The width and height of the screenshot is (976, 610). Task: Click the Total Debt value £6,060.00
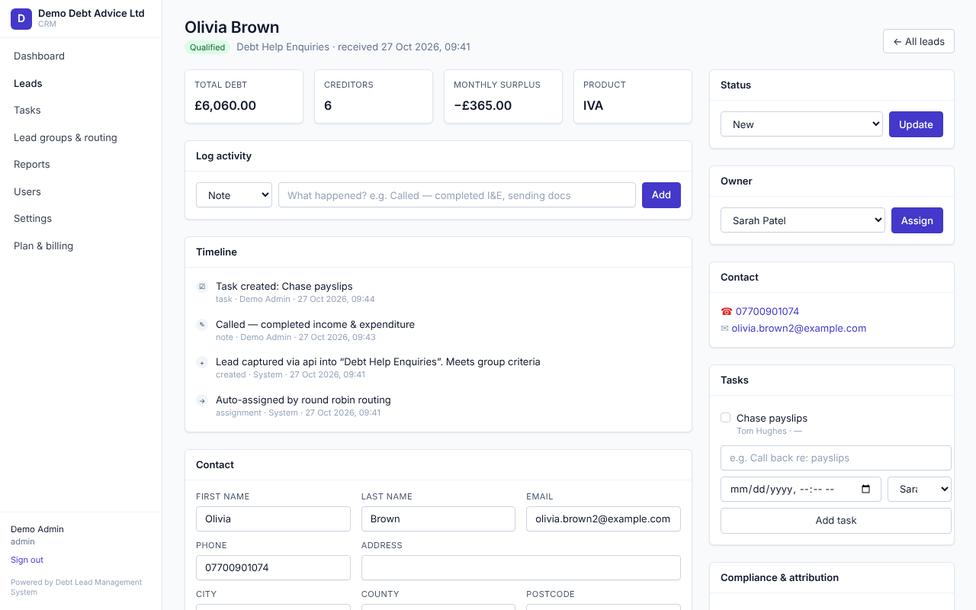coord(225,105)
